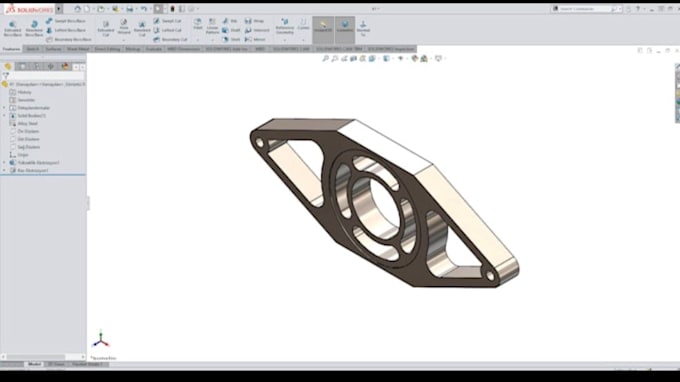Open the dropdown under Hole Wizard
Image resolution: width=680 pixels, height=382 pixels.
[124, 40]
